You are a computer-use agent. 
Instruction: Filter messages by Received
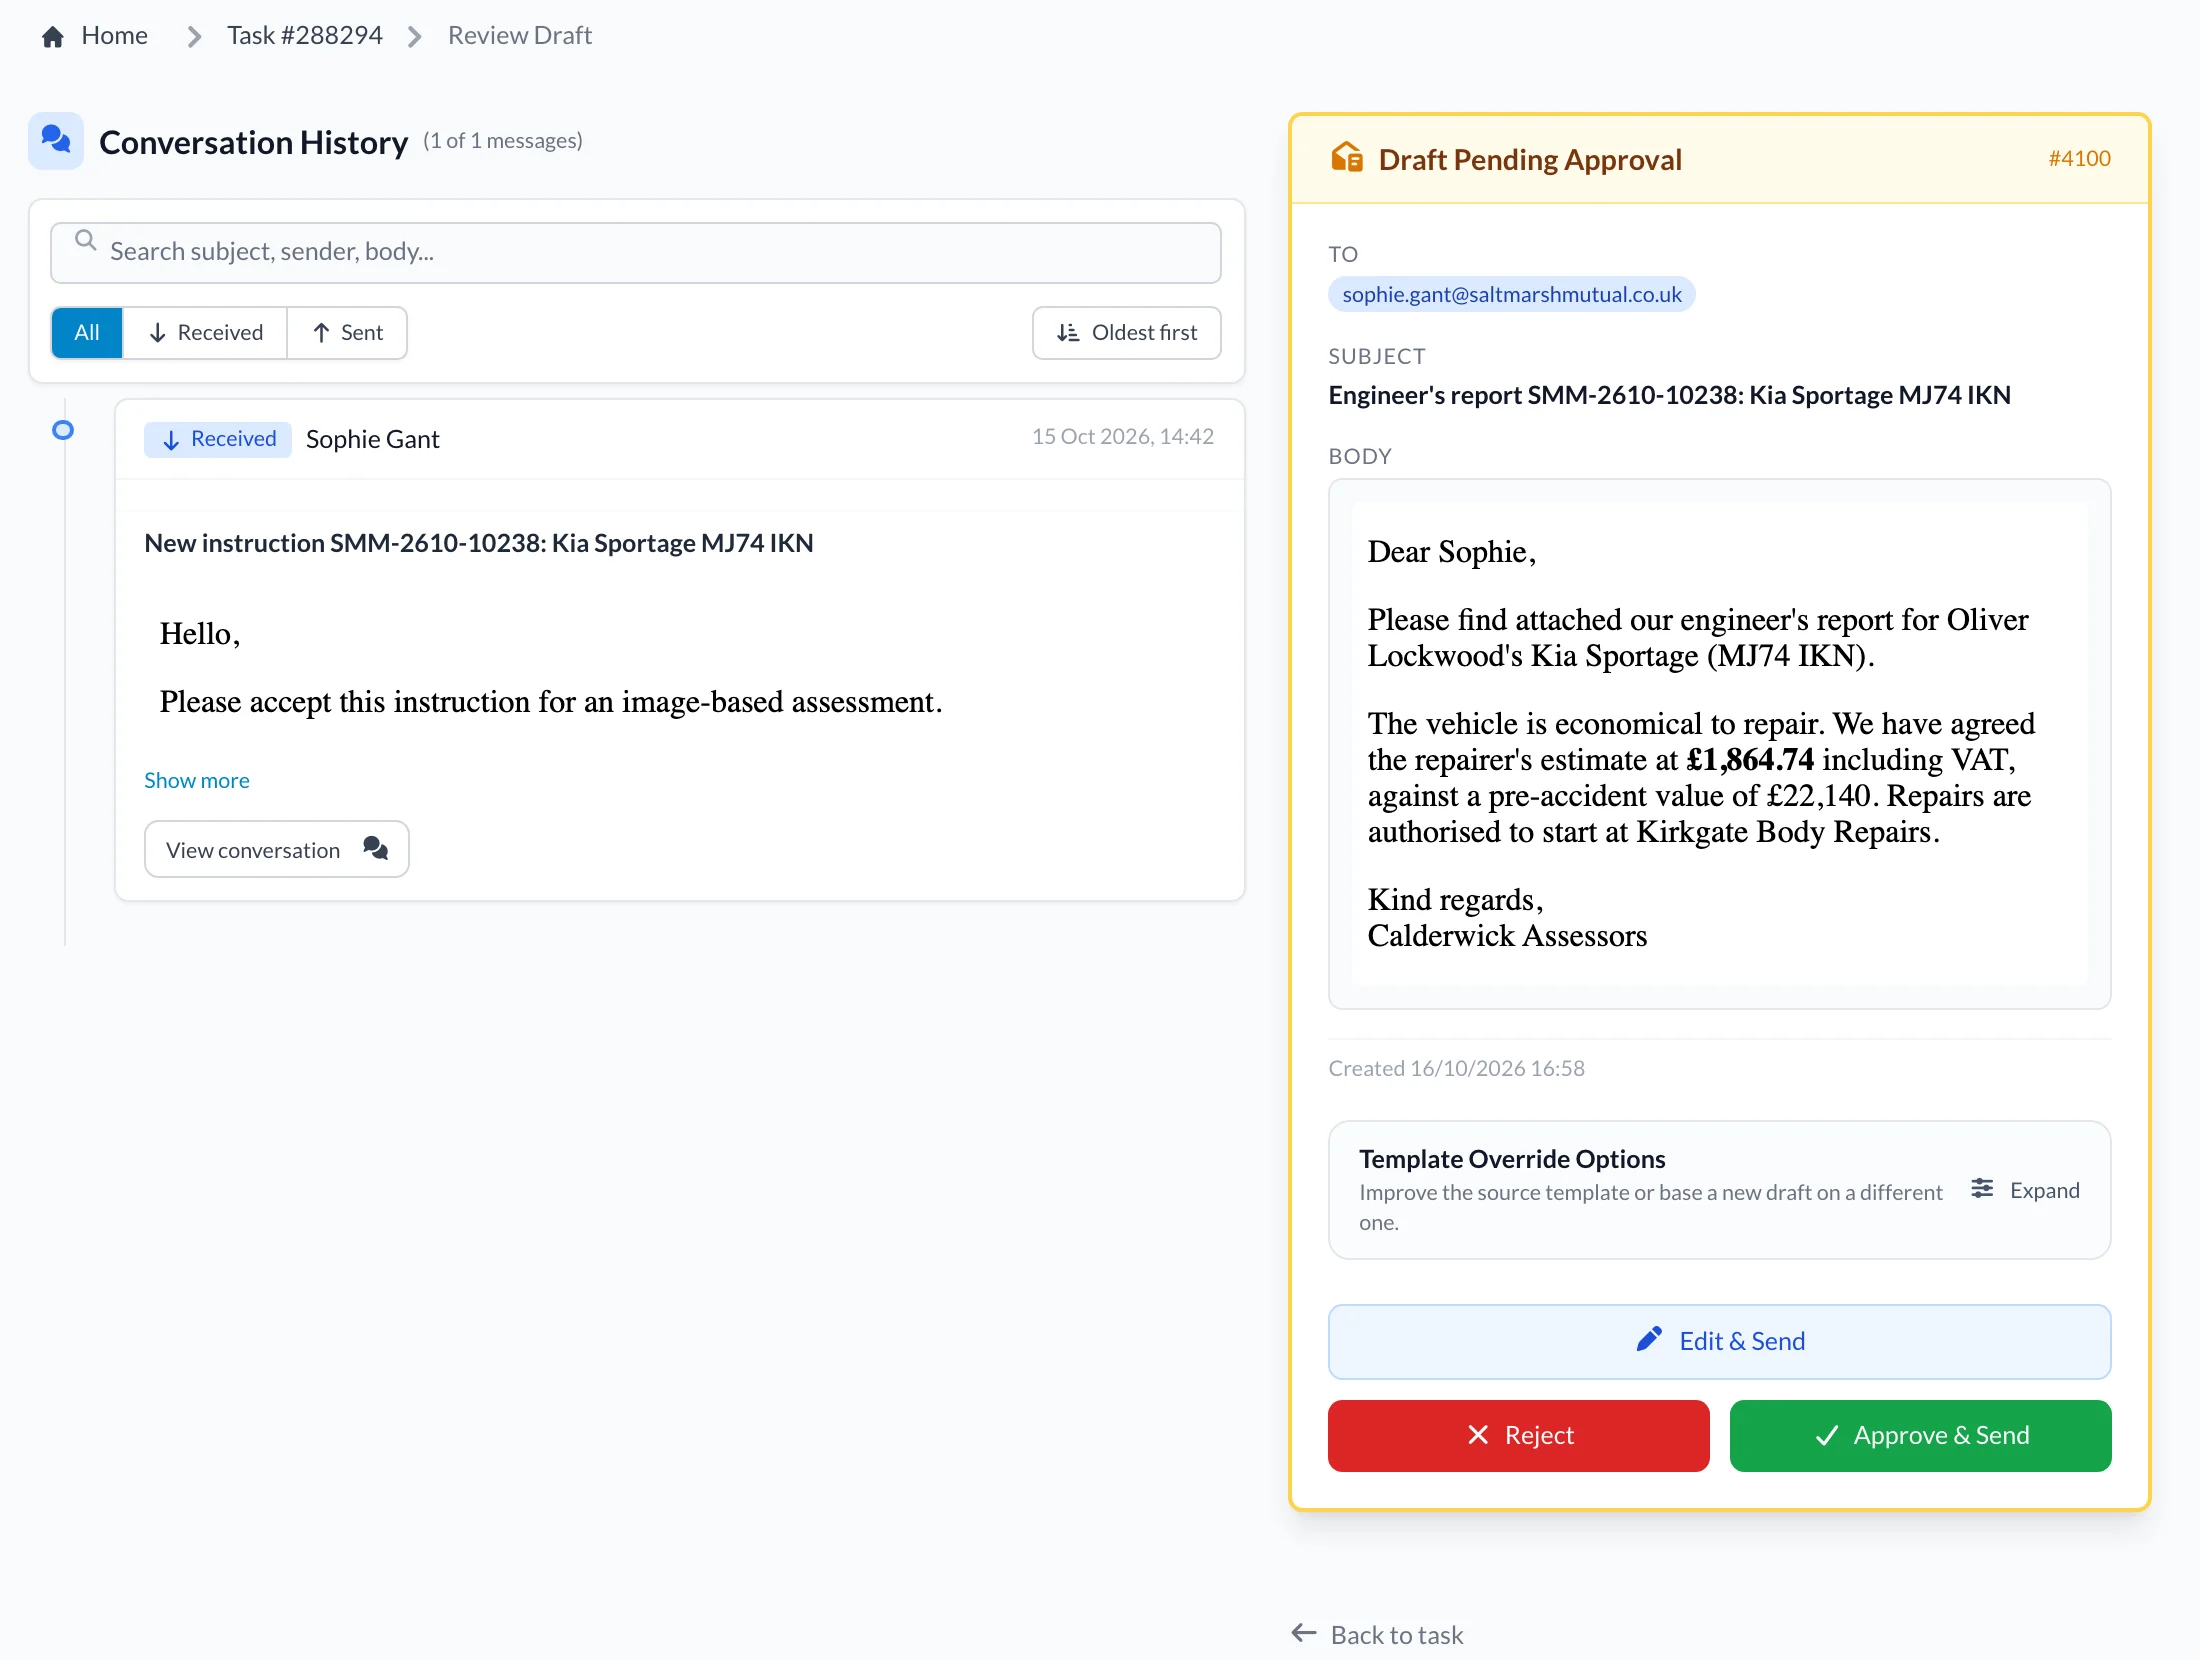point(205,333)
